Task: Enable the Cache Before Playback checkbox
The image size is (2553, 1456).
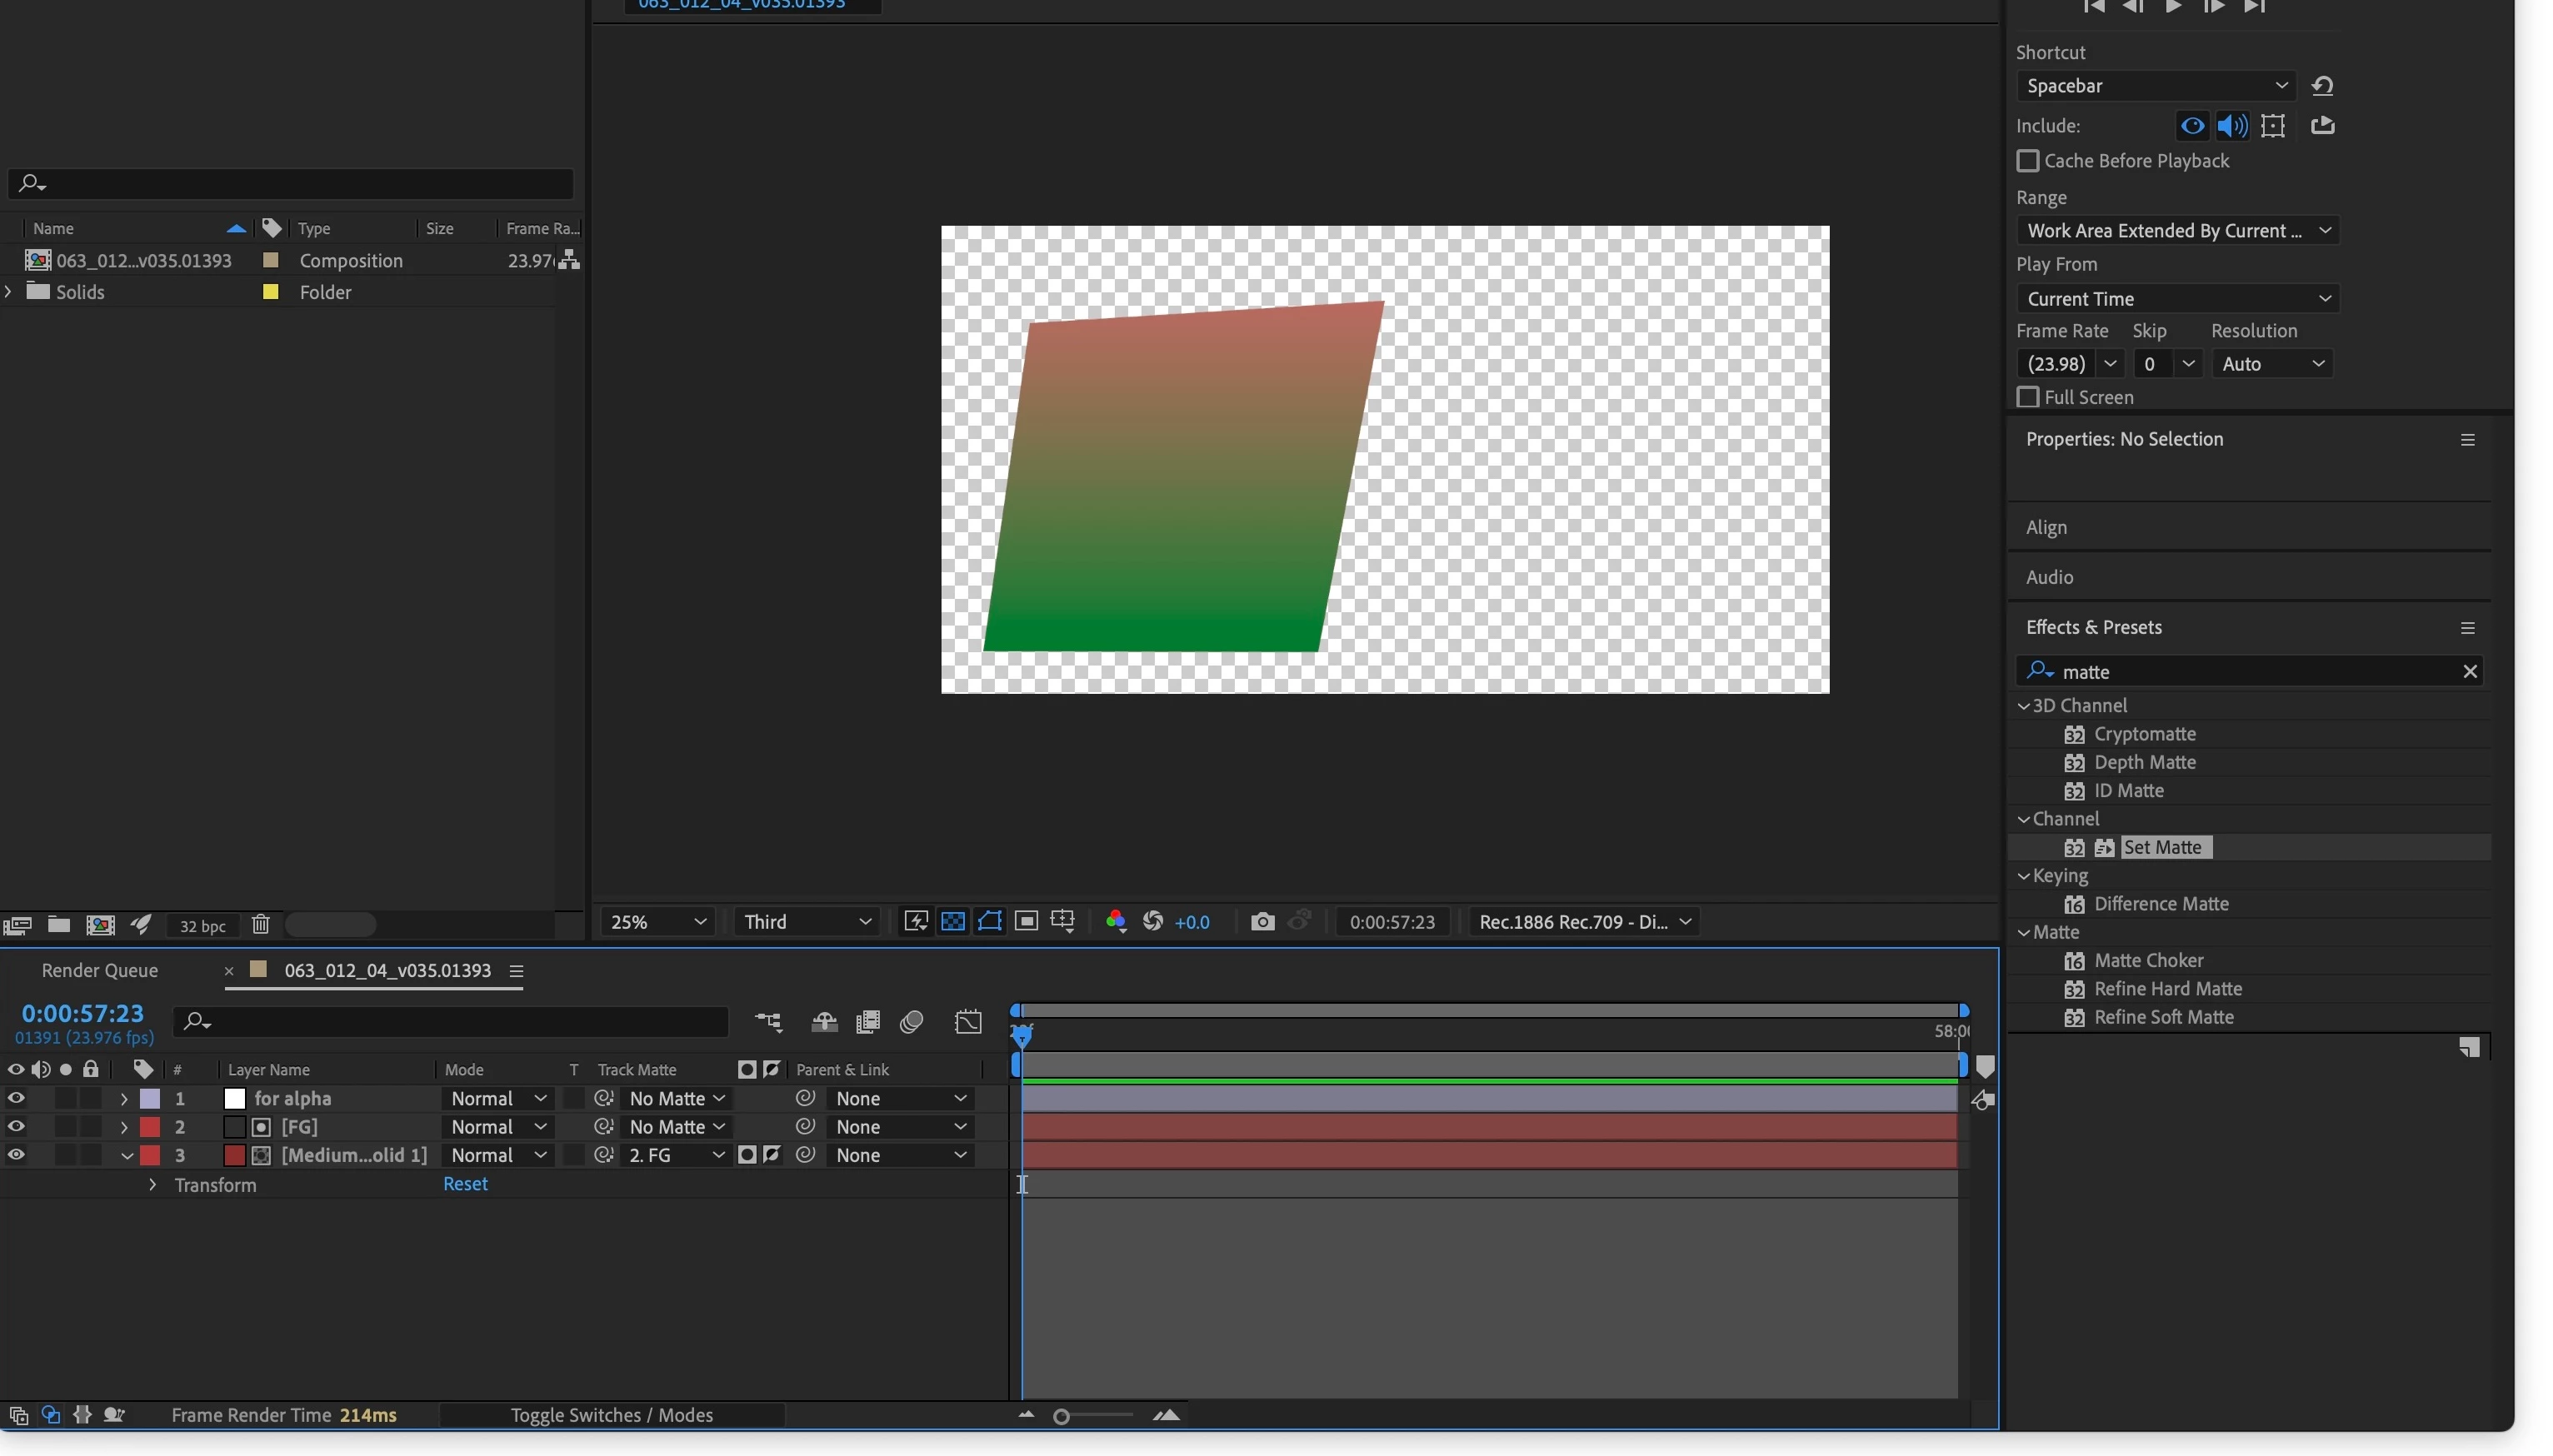Action: [x=2027, y=161]
